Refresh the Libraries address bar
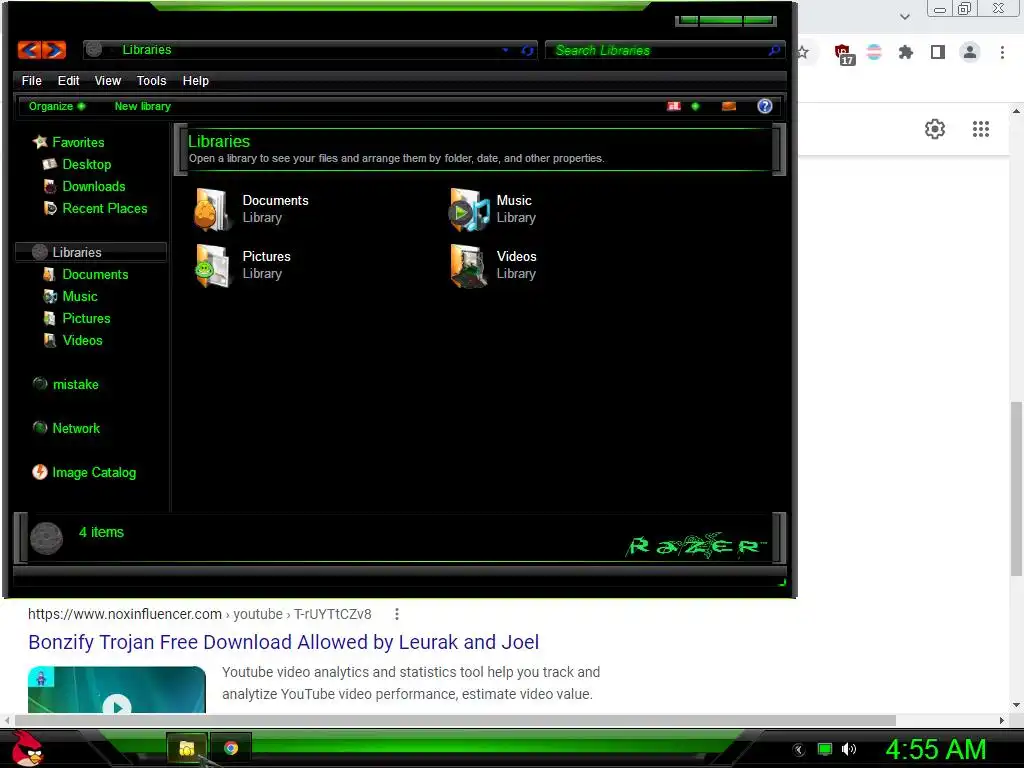Viewport: 1024px width, 768px height. point(527,50)
